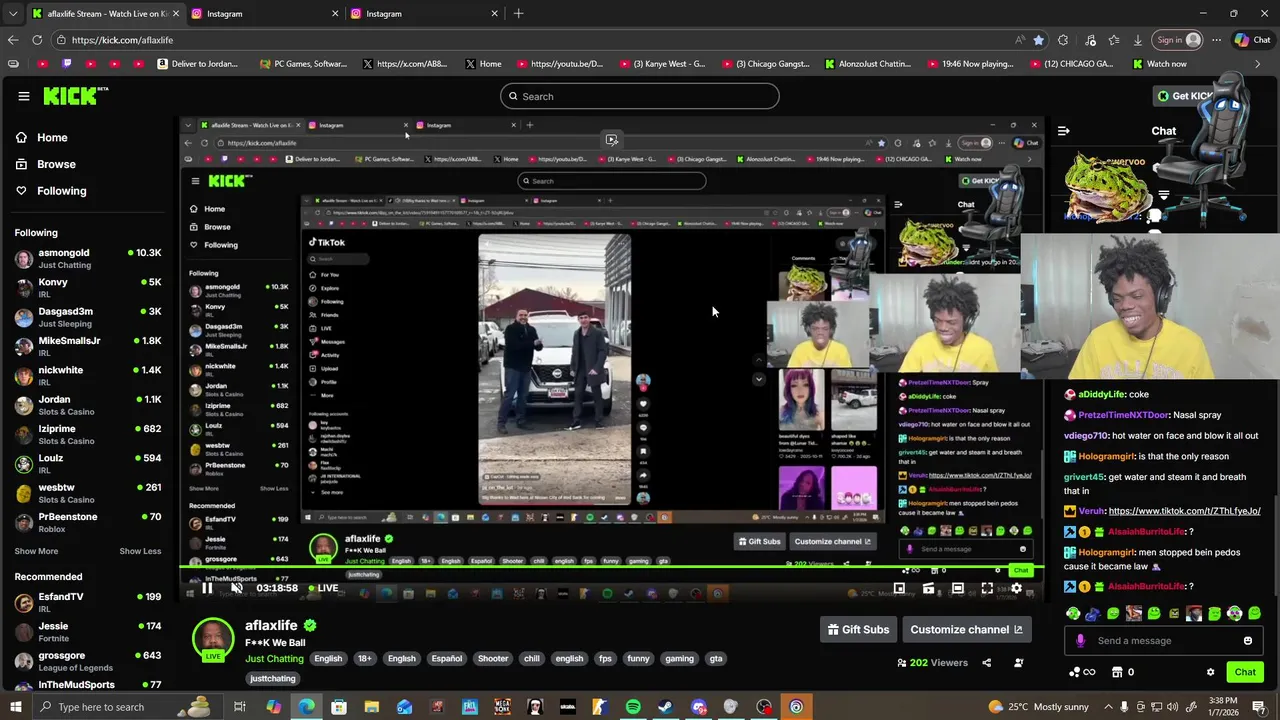
Task: Open chat settings gear icon
Action: point(1210,672)
